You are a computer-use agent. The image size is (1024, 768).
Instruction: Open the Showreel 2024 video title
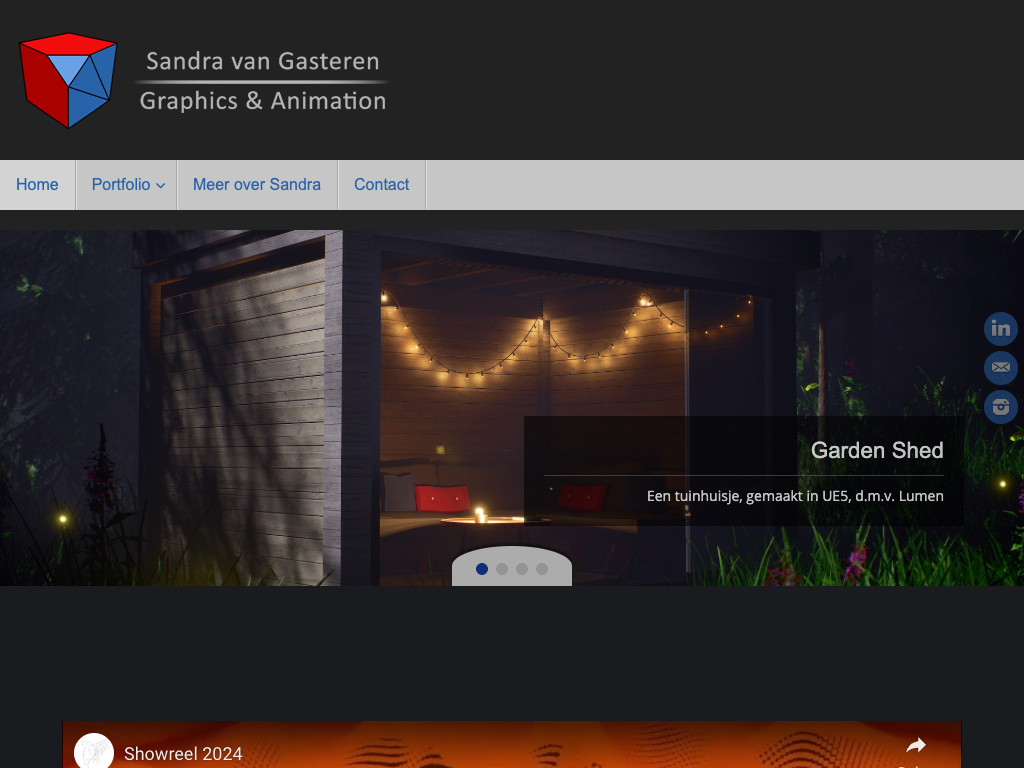click(183, 754)
